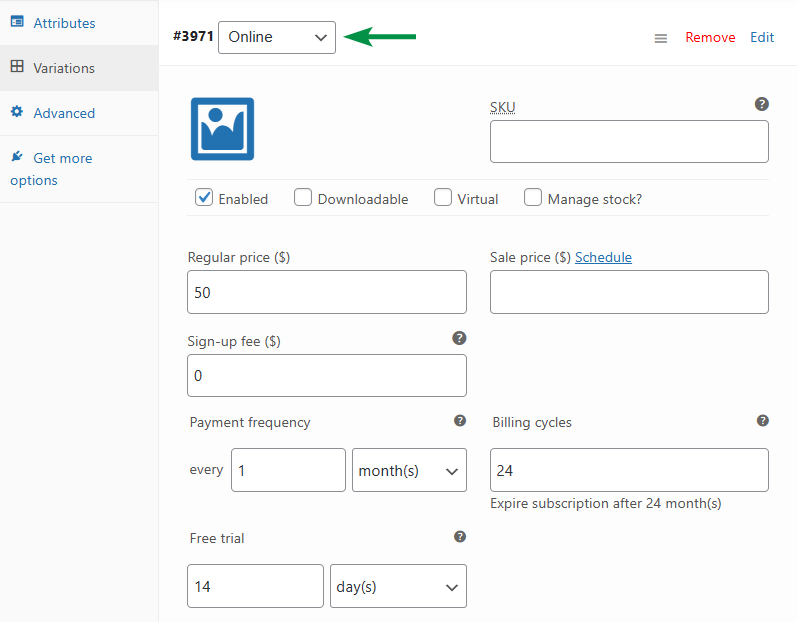Click the Billing cycles help icon
The height and width of the screenshot is (622, 797).
tap(762, 421)
